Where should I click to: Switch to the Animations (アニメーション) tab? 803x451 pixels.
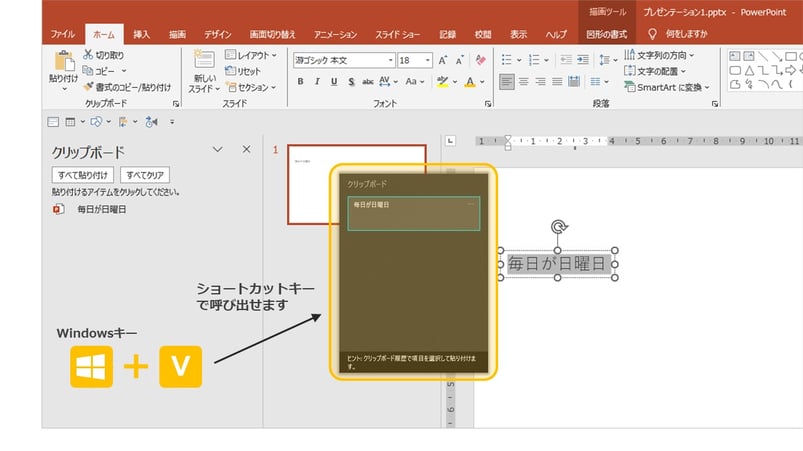coord(335,34)
